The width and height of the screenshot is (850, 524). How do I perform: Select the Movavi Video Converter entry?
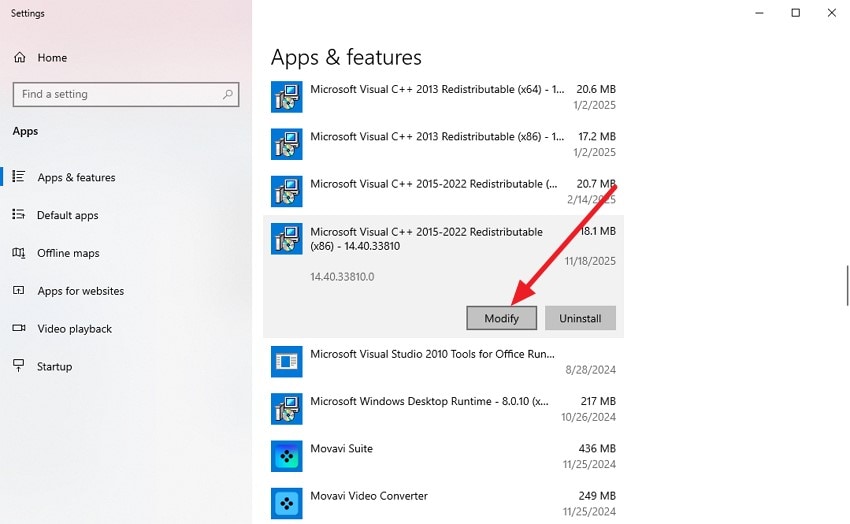[443, 503]
